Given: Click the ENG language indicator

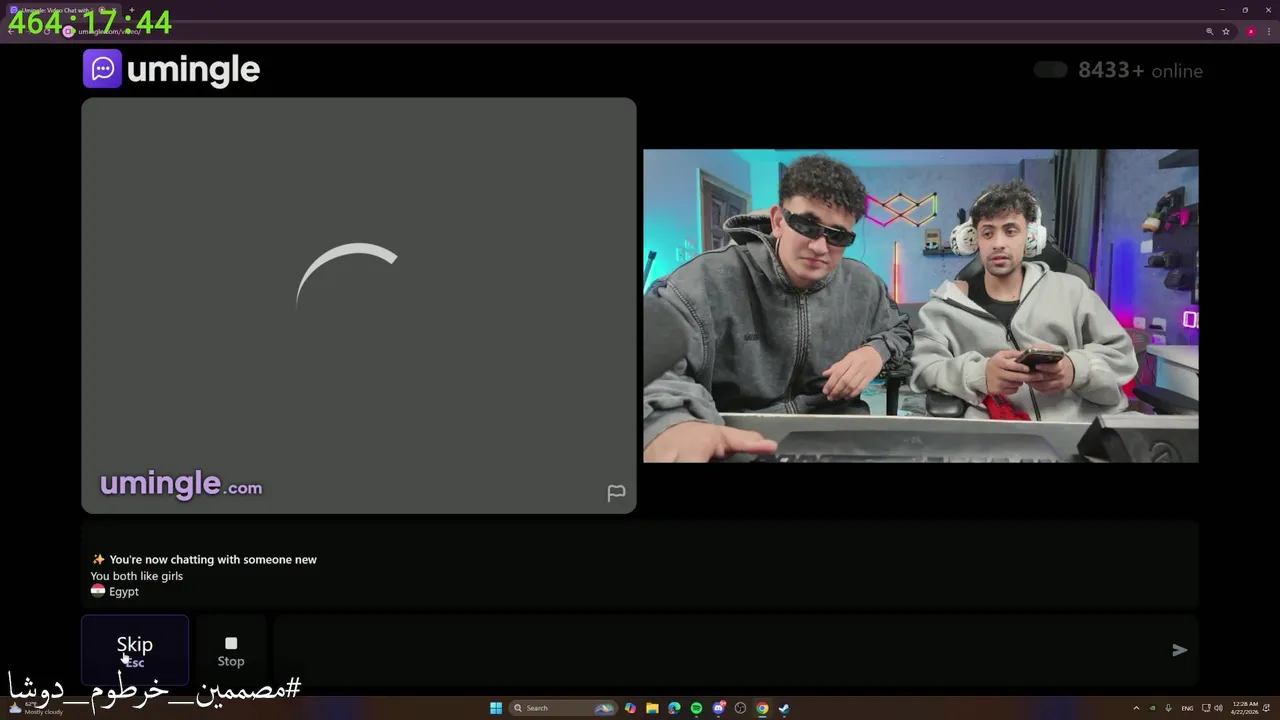Looking at the screenshot, I should pyautogui.click(x=1187, y=708).
